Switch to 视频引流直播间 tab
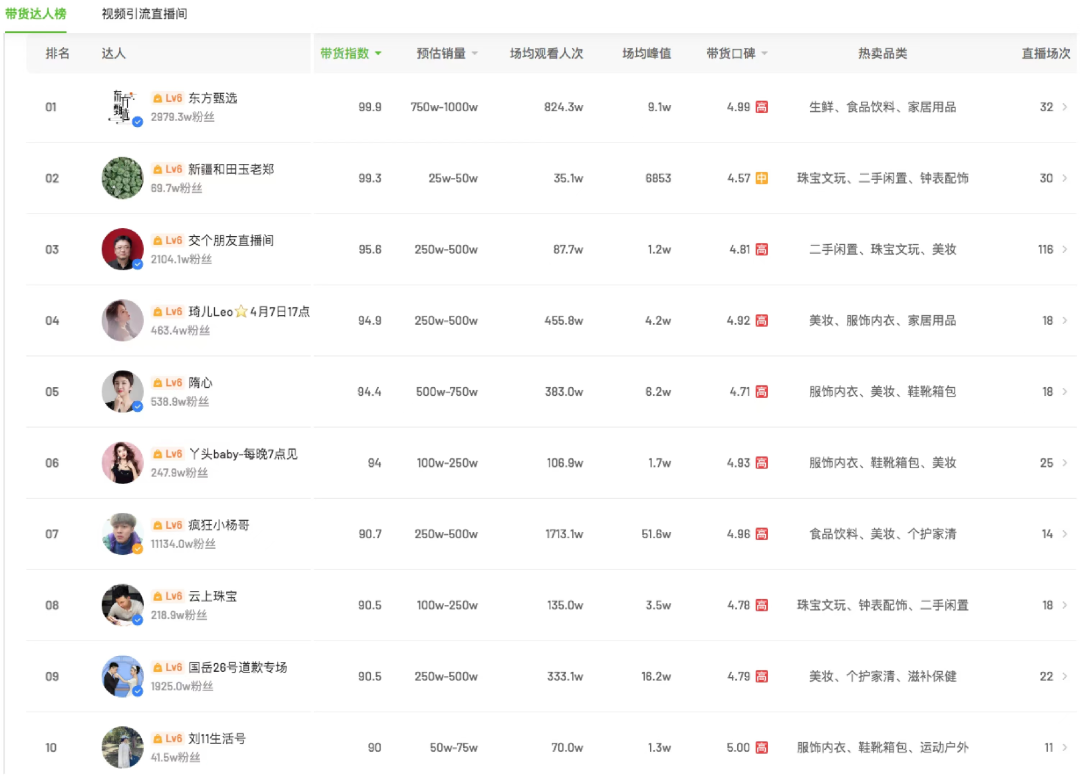Screen dimensions: 1080x777 point(144,14)
